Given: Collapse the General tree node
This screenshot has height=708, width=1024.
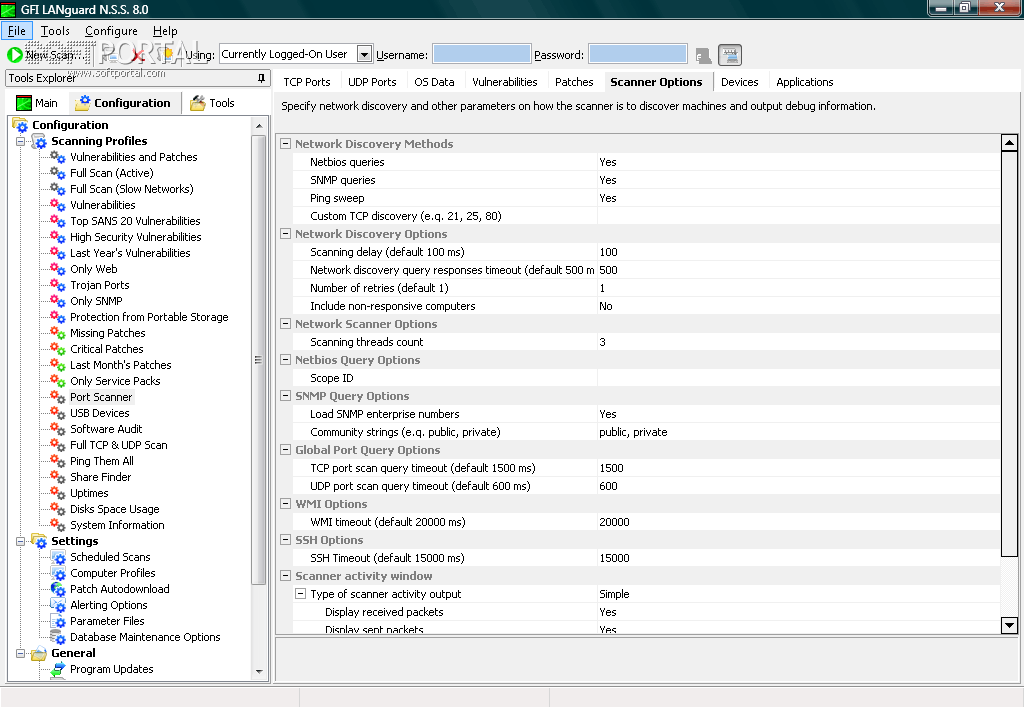Looking at the screenshot, I should tap(20, 653).
